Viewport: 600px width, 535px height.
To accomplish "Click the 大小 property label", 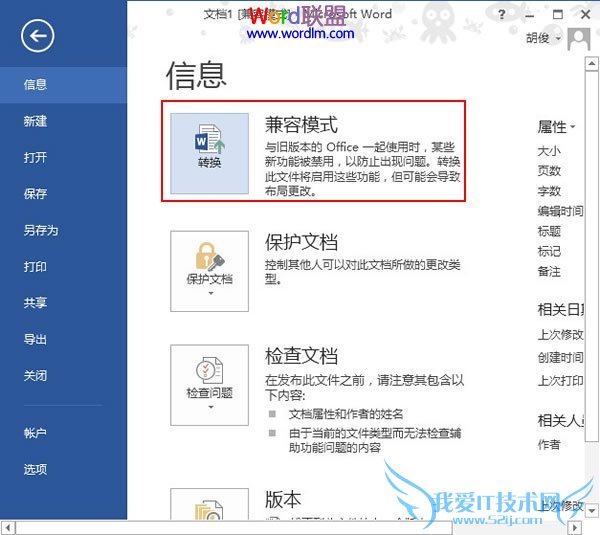I will click(x=549, y=151).
